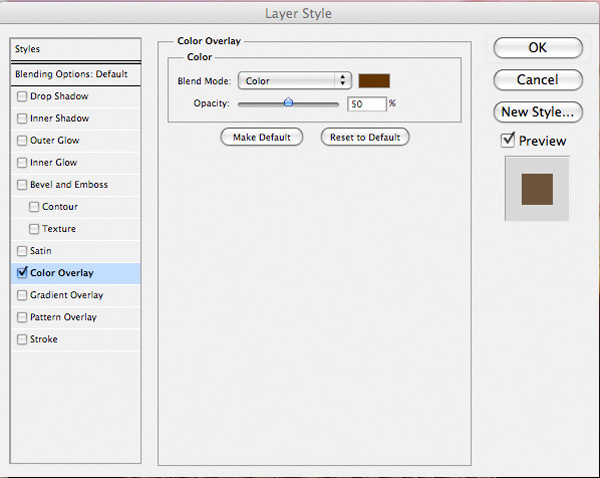Enable the Inner Shadow checkbox
The height and width of the screenshot is (478, 600).
[x=22, y=118]
